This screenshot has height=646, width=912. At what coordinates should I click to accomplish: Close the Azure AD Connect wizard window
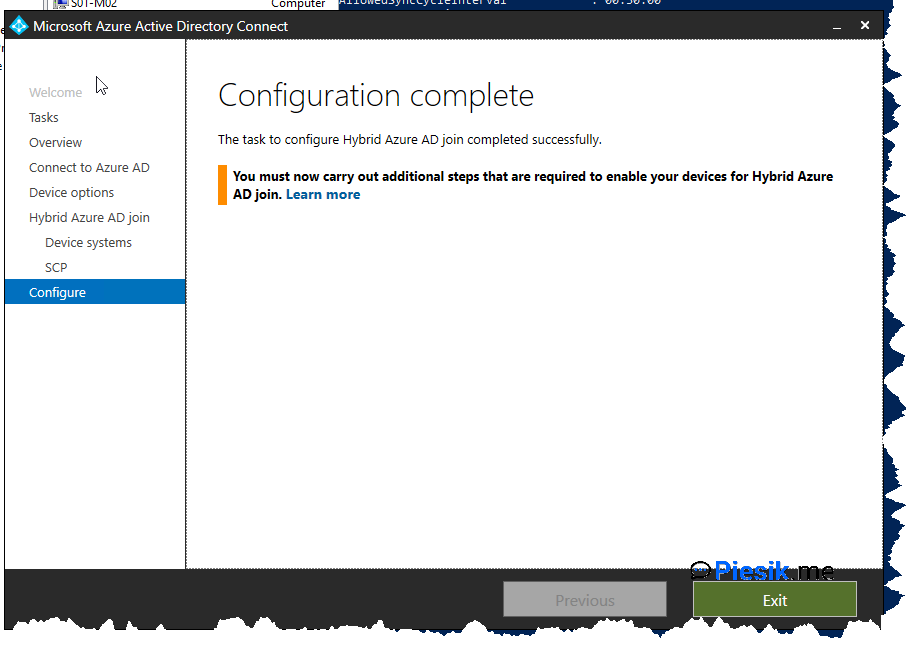click(865, 25)
